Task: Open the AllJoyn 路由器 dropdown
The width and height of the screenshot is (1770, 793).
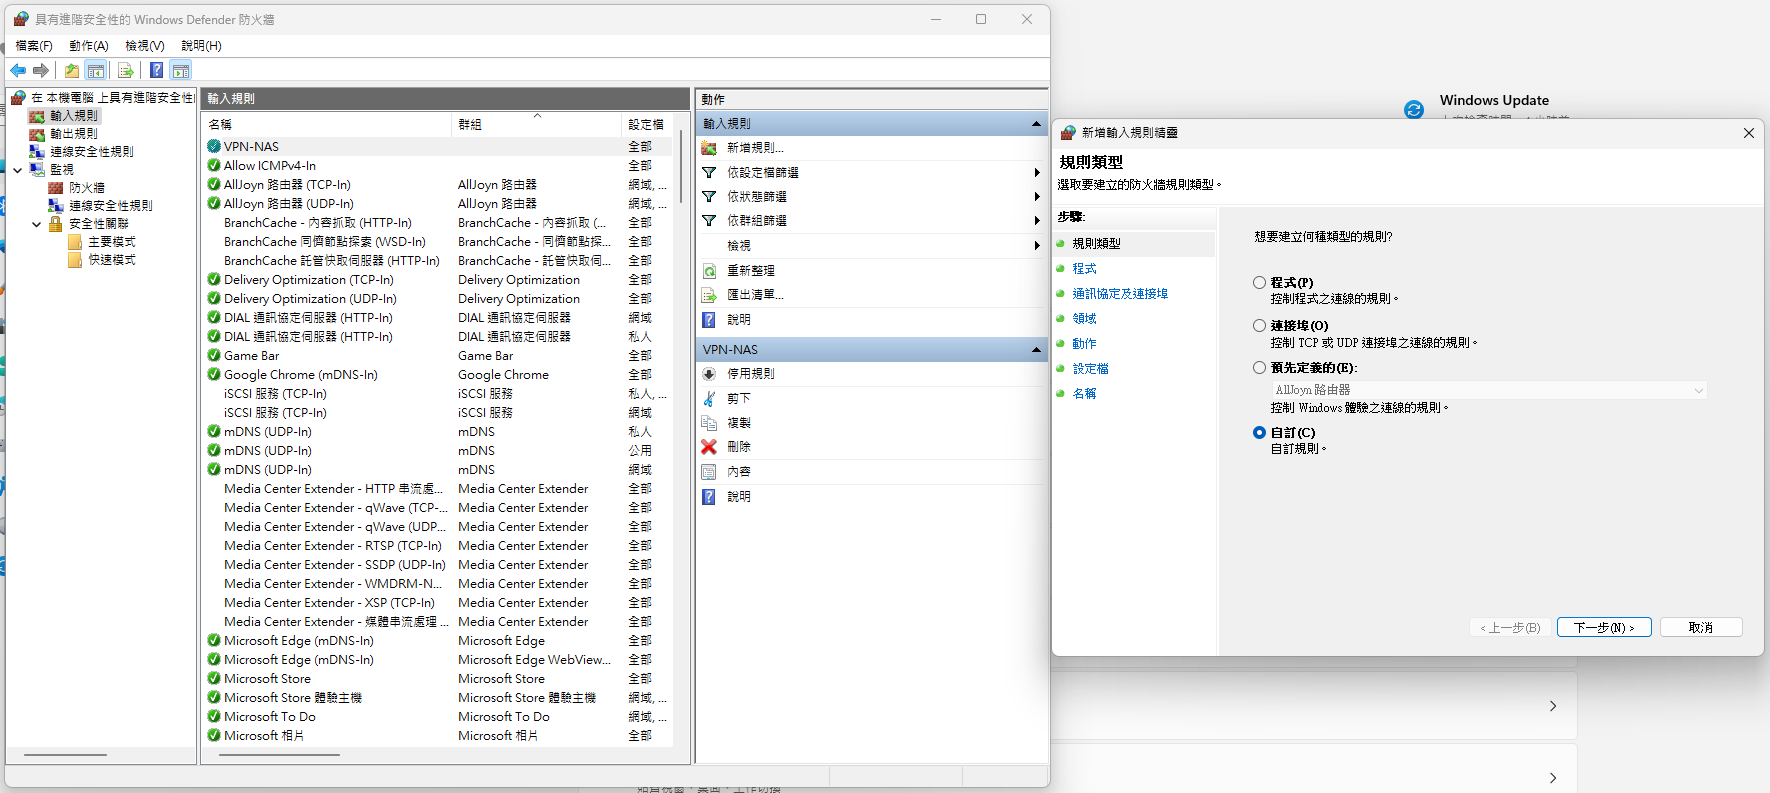Action: 1488,390
